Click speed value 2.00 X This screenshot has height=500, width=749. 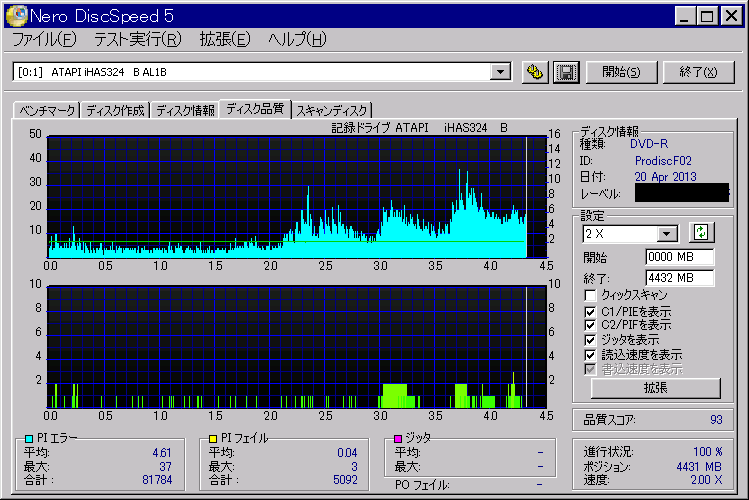click(x=706, y=480)
